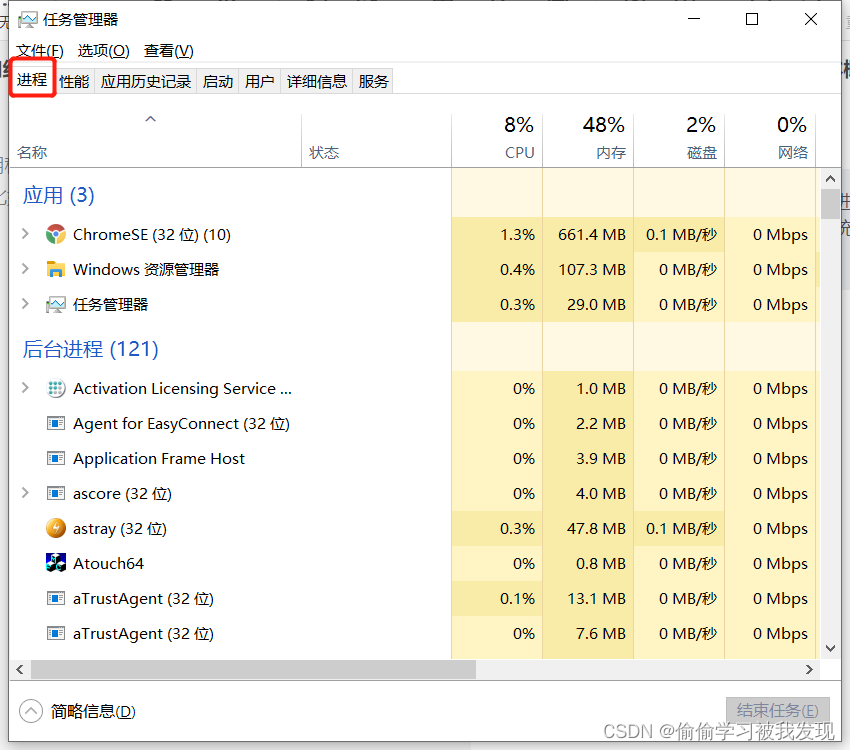Switch to the 用户 tab
850x750 pixels.
260,81
